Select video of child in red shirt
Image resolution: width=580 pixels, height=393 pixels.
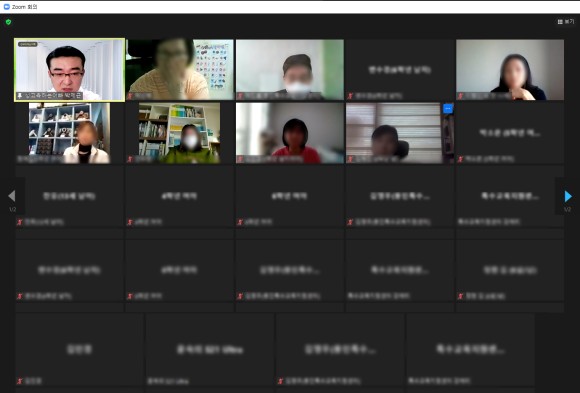[x=290, y=133]
